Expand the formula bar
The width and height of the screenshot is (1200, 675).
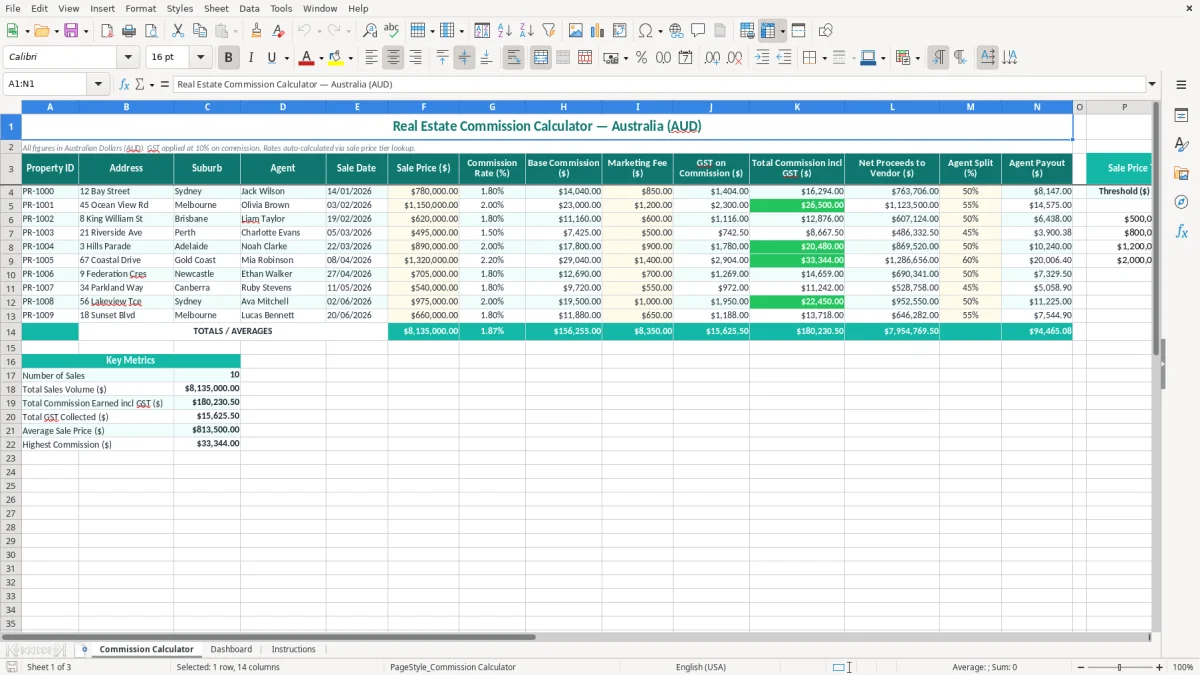pos(1152,84)
